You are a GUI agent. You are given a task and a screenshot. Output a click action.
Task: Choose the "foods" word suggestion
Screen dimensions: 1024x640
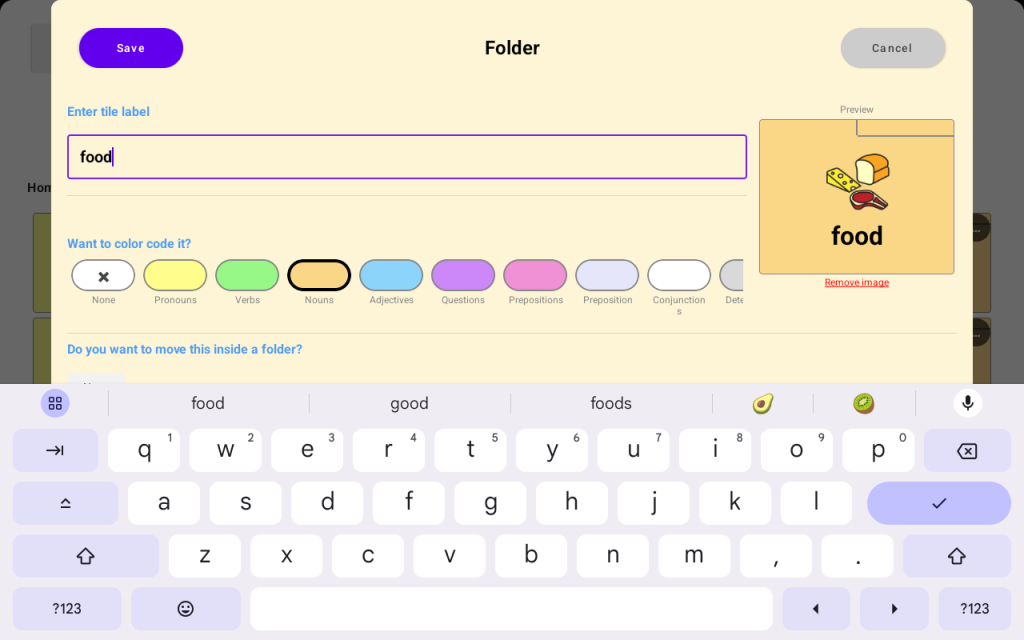point(611,403)
